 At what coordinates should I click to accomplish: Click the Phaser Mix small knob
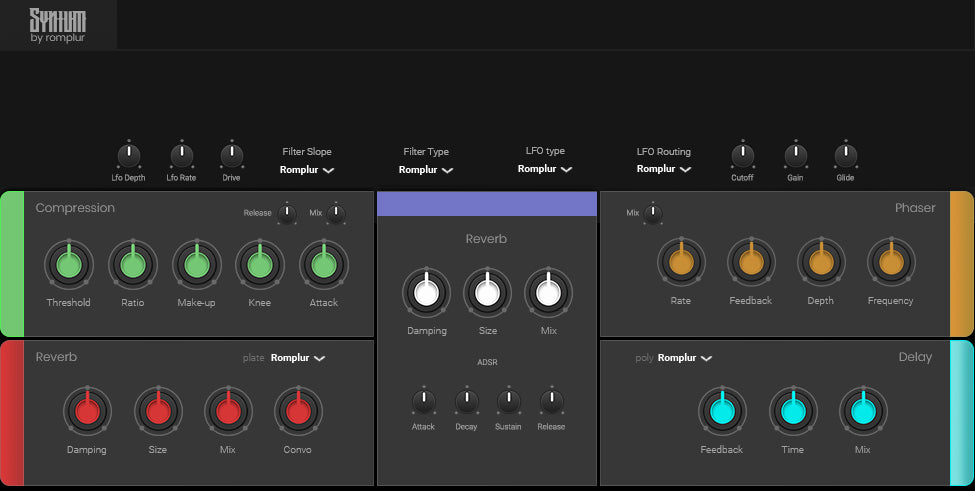[653, 214]
